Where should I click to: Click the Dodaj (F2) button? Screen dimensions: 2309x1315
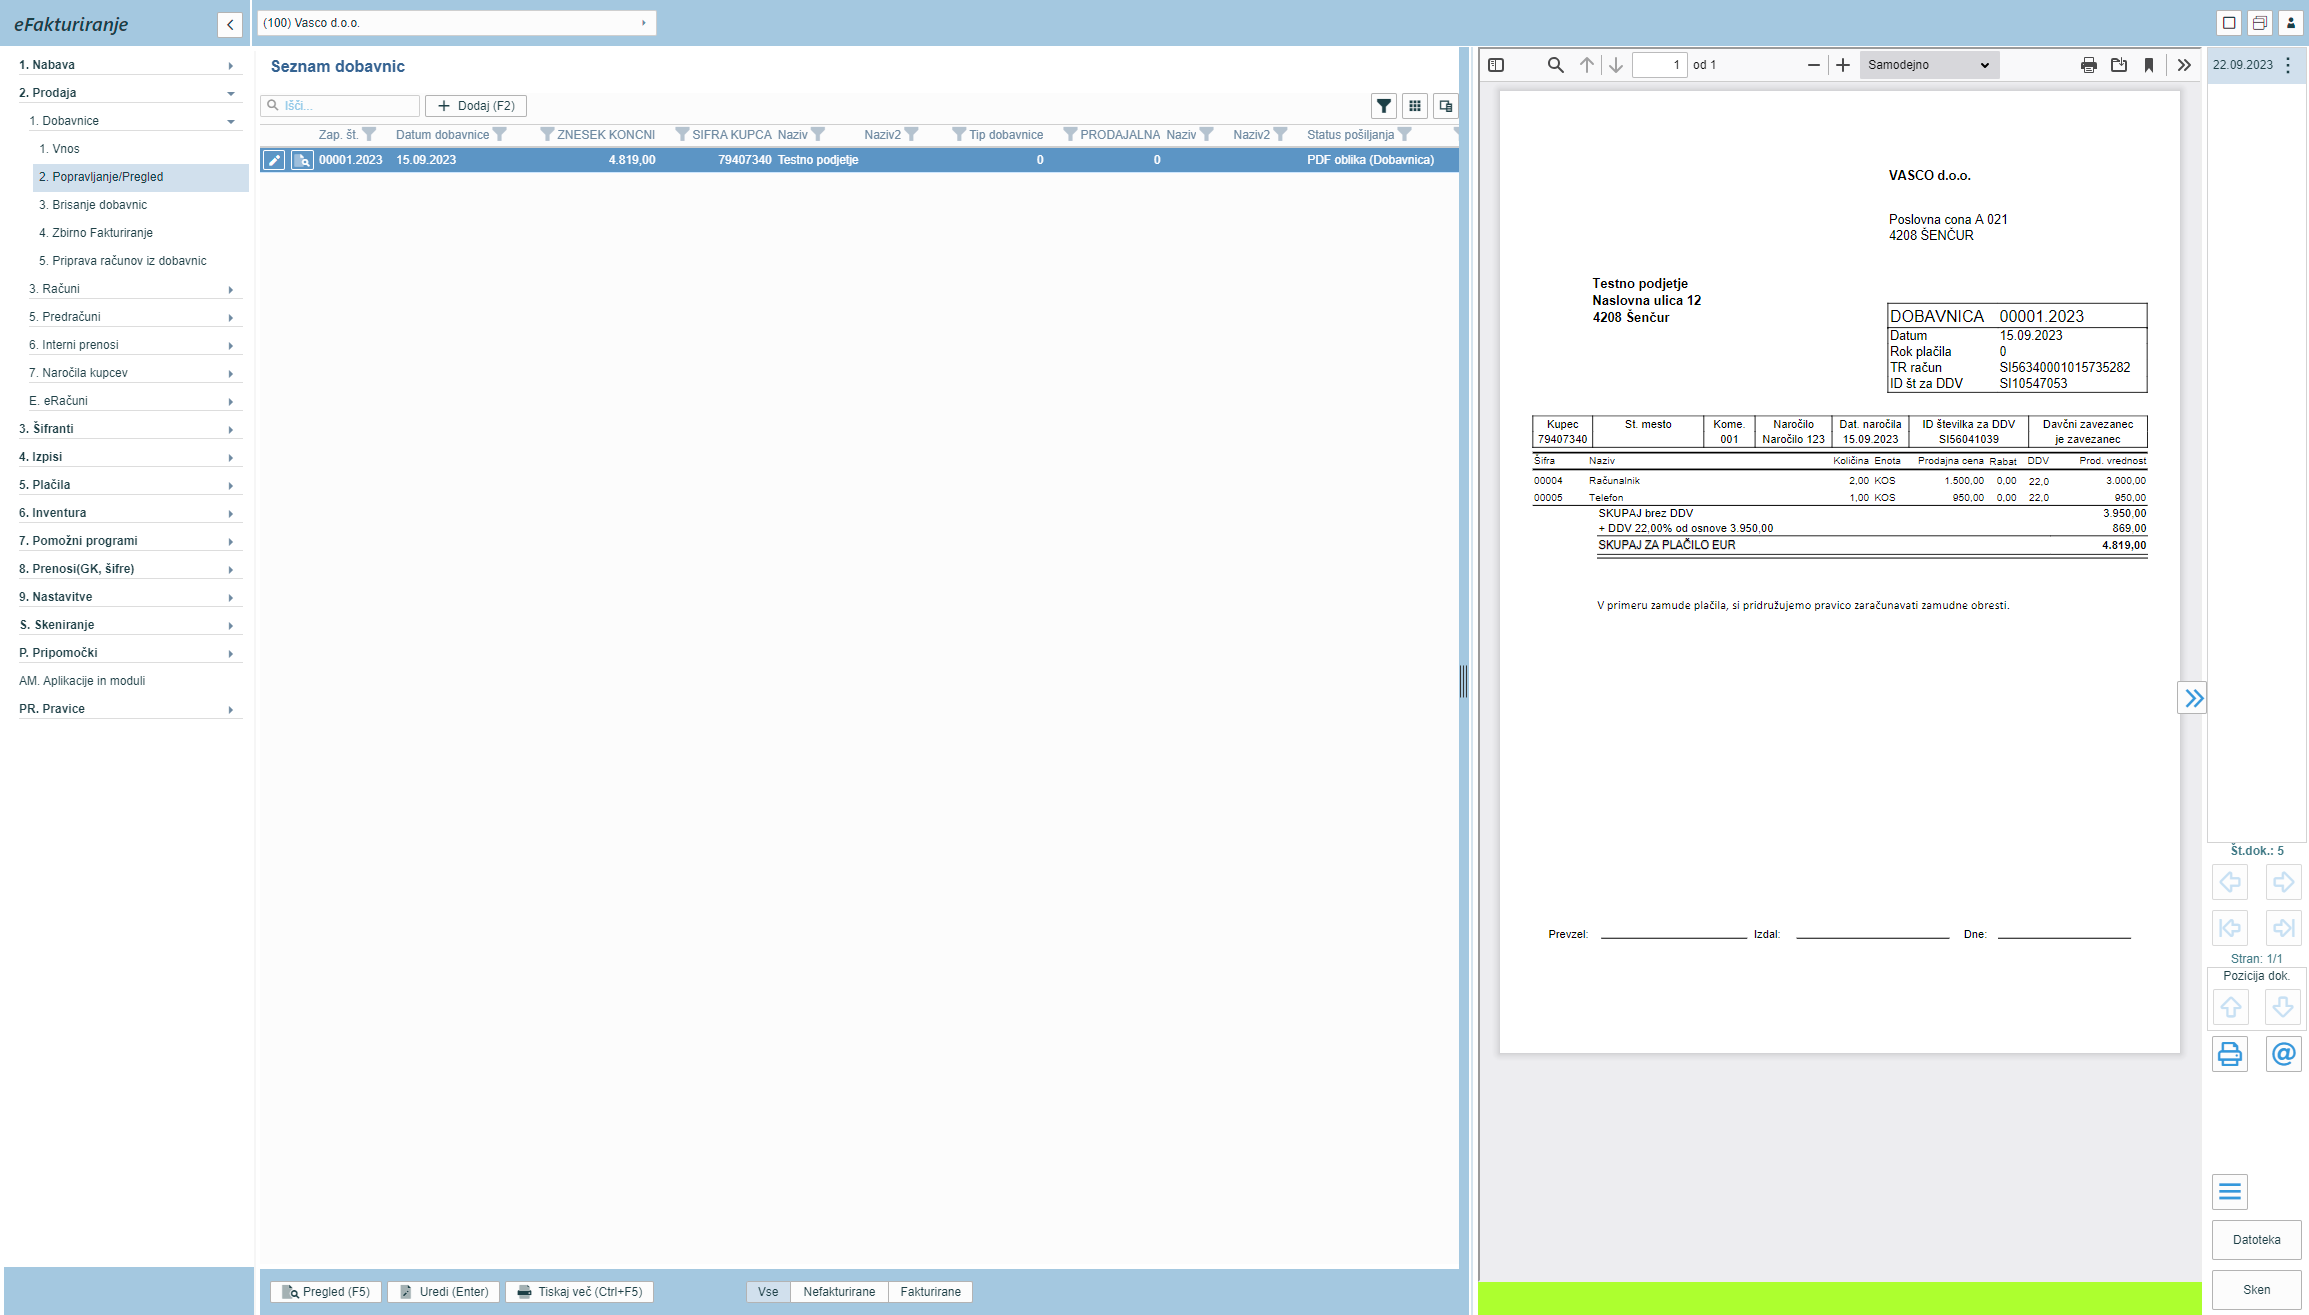(x=476, y=106)
